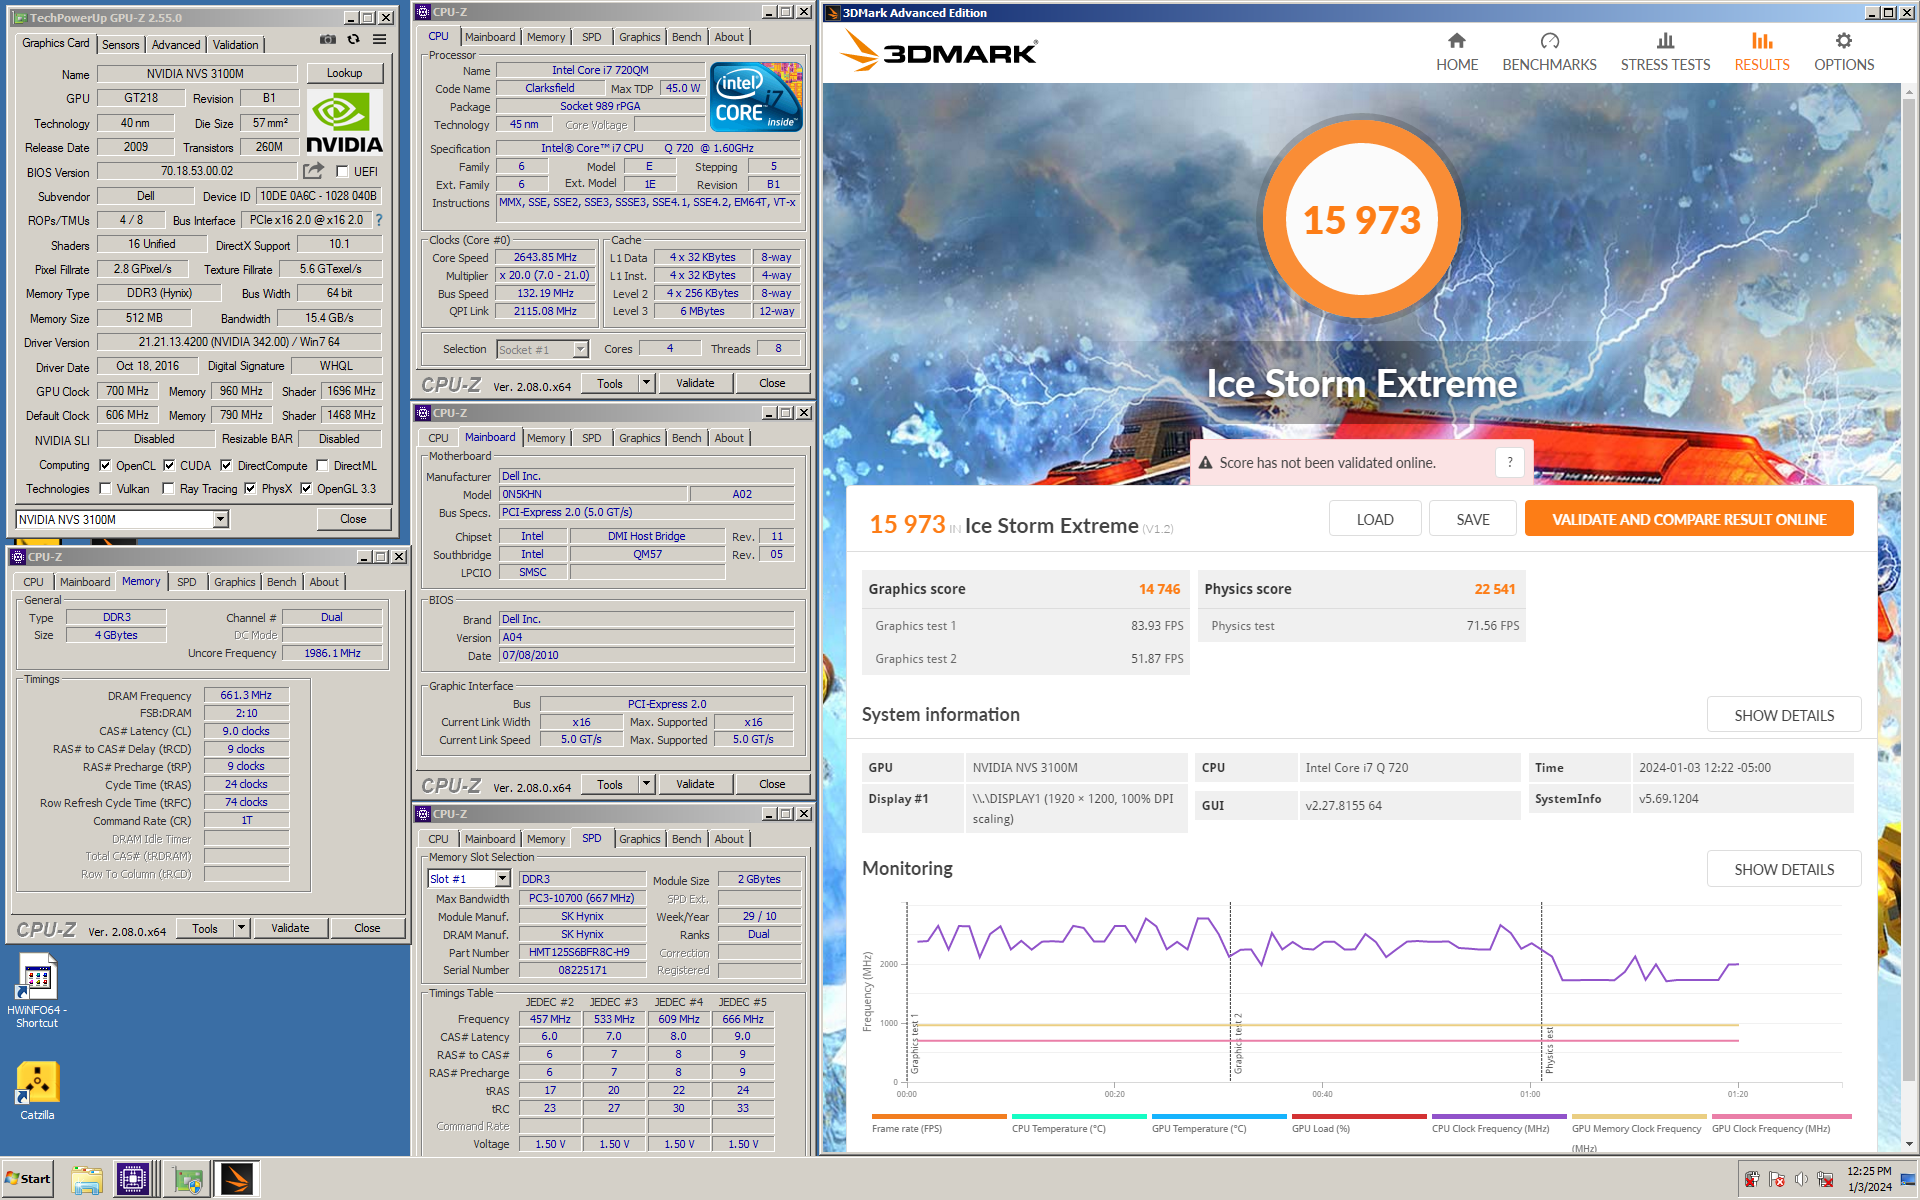Open the 3DMark OPTIONS gear
Image resolution: width=1920 pixels, height=1200 pixels.
(x=1844, y=41)
